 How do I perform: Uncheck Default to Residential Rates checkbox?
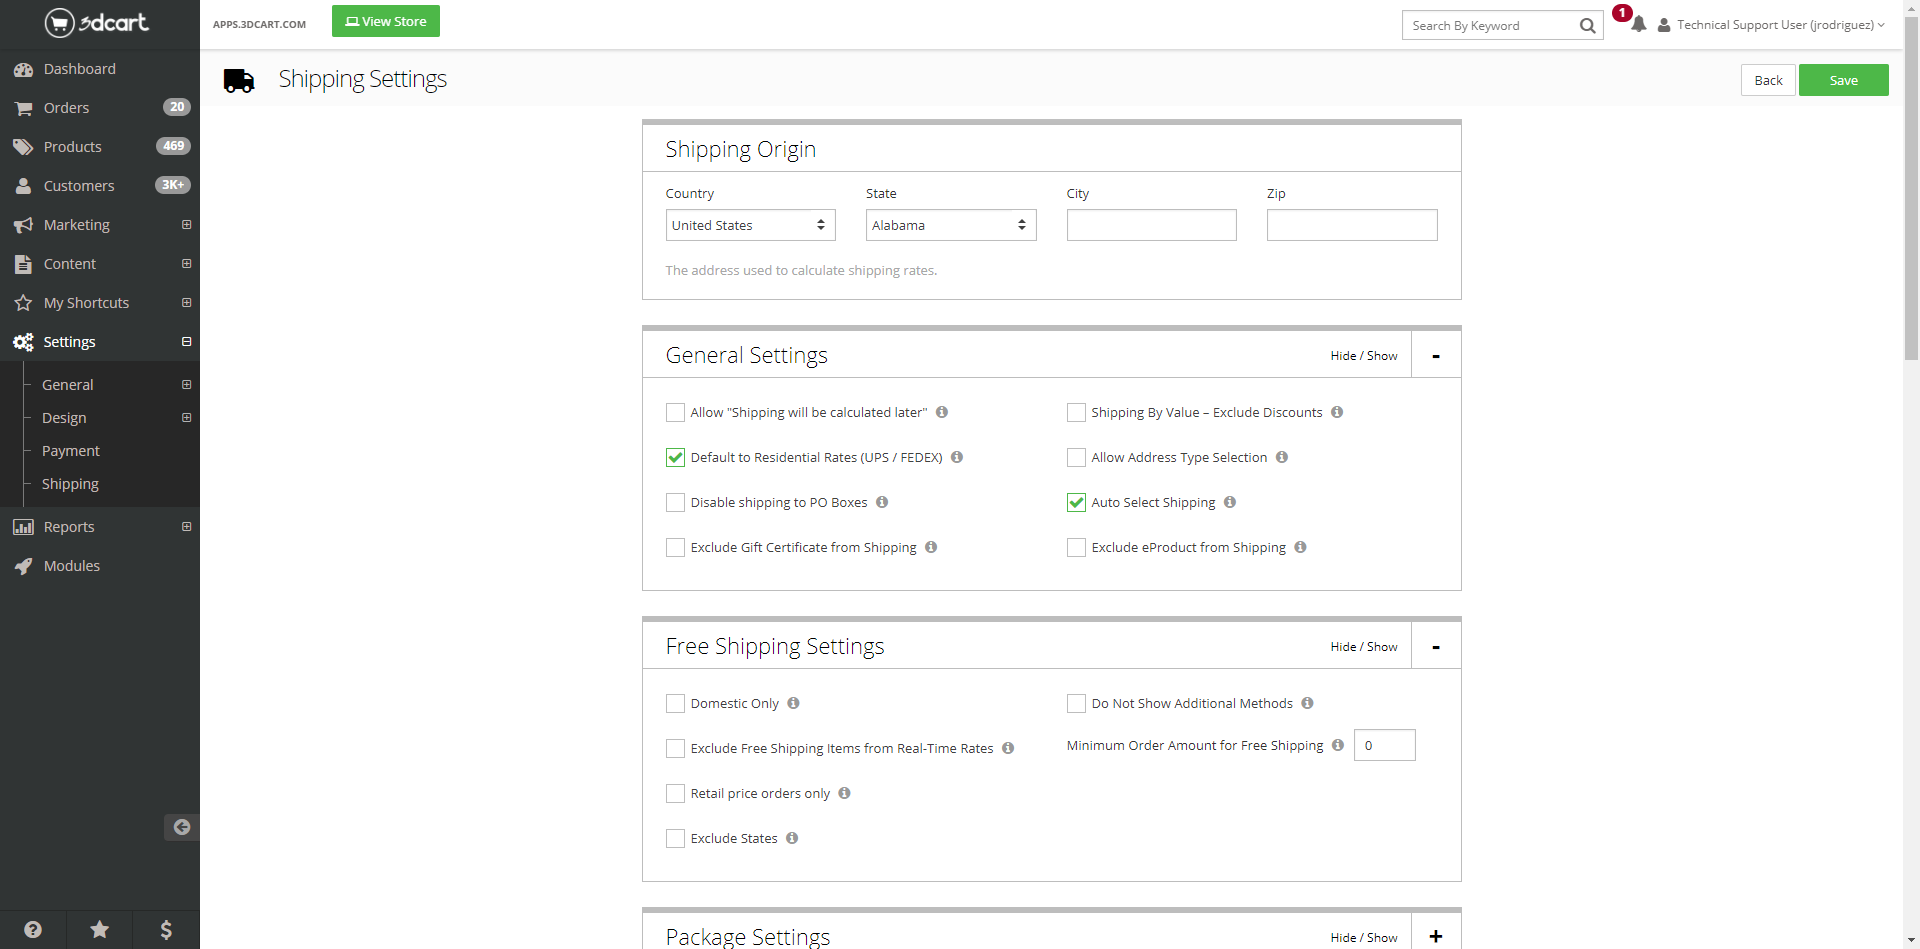pos(676,458)
